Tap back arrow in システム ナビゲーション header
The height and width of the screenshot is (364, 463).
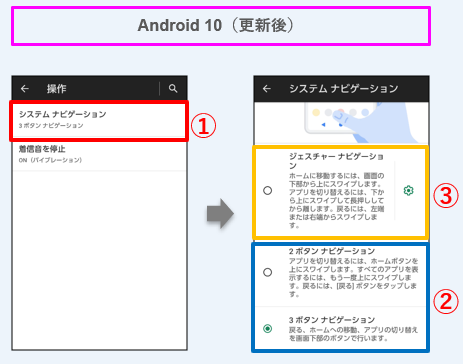(x=267, y=89)
